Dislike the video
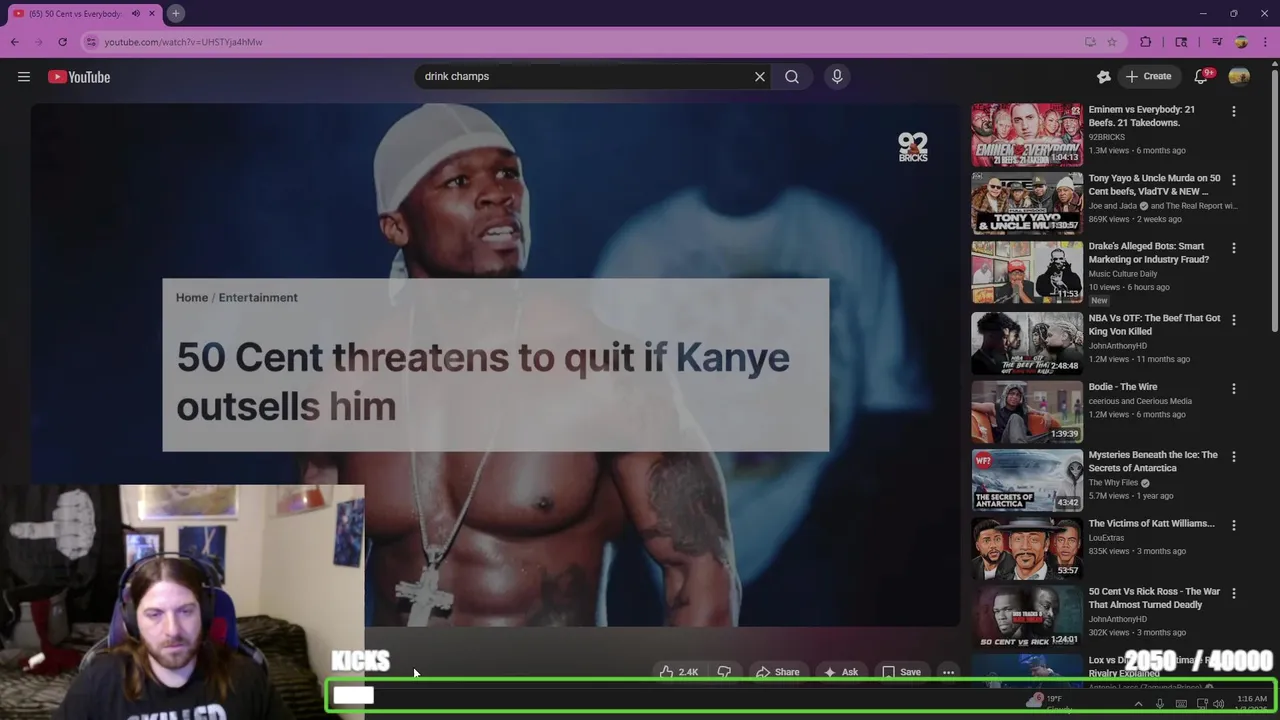The image size is (1280, 720). click(x=724, y=672)
